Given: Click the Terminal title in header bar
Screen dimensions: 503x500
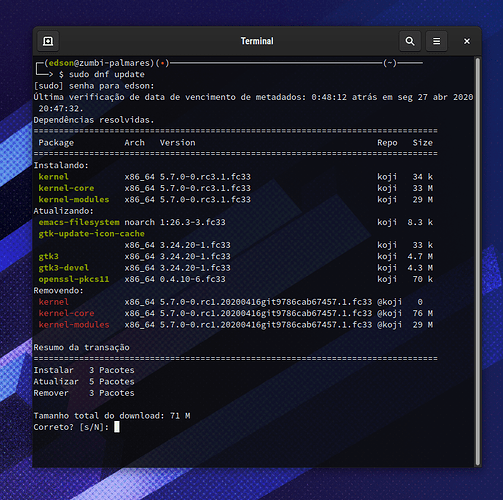Looking at the screenshot, I should pyautogui.click(x=257, y=41).
